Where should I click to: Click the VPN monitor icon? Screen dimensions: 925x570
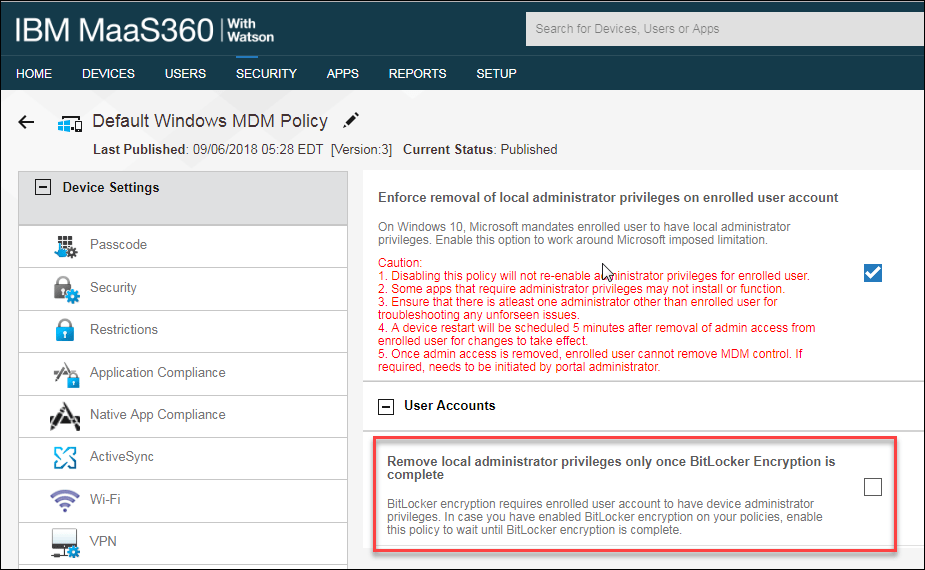(65, 542)
